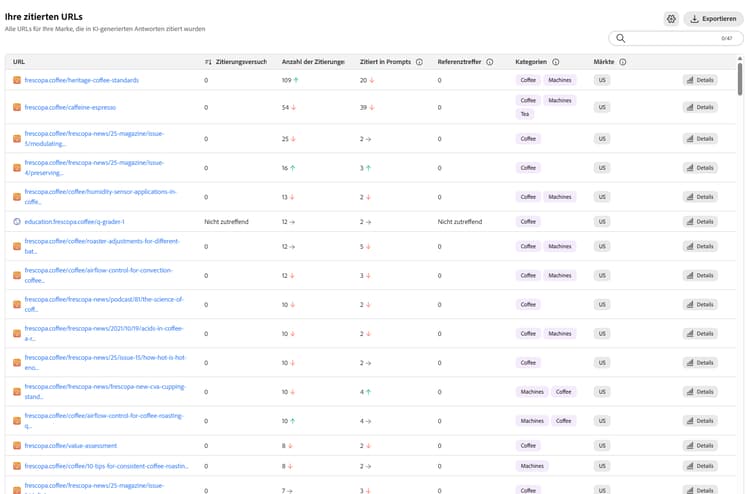Click Details for issue-4/preserving row

pyautogui.click(x=700, y=168)
